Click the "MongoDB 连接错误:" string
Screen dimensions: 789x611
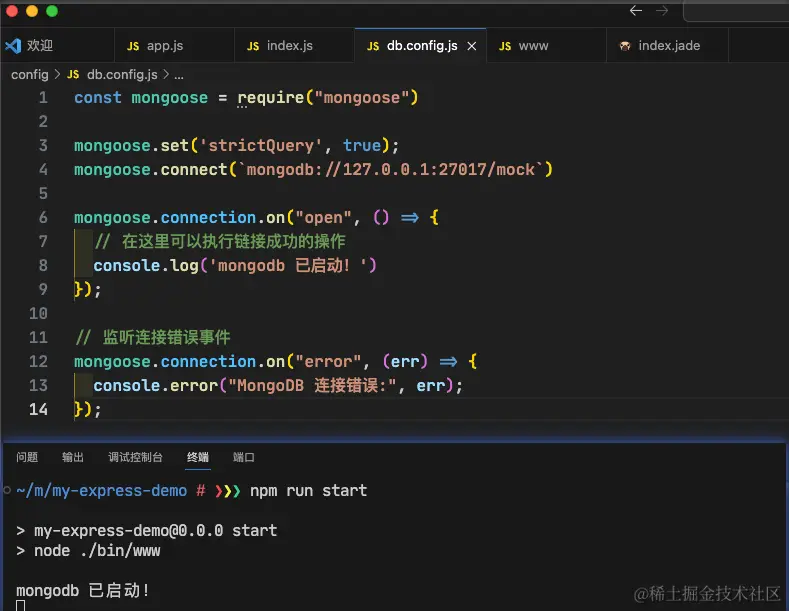tap(312, 386)
